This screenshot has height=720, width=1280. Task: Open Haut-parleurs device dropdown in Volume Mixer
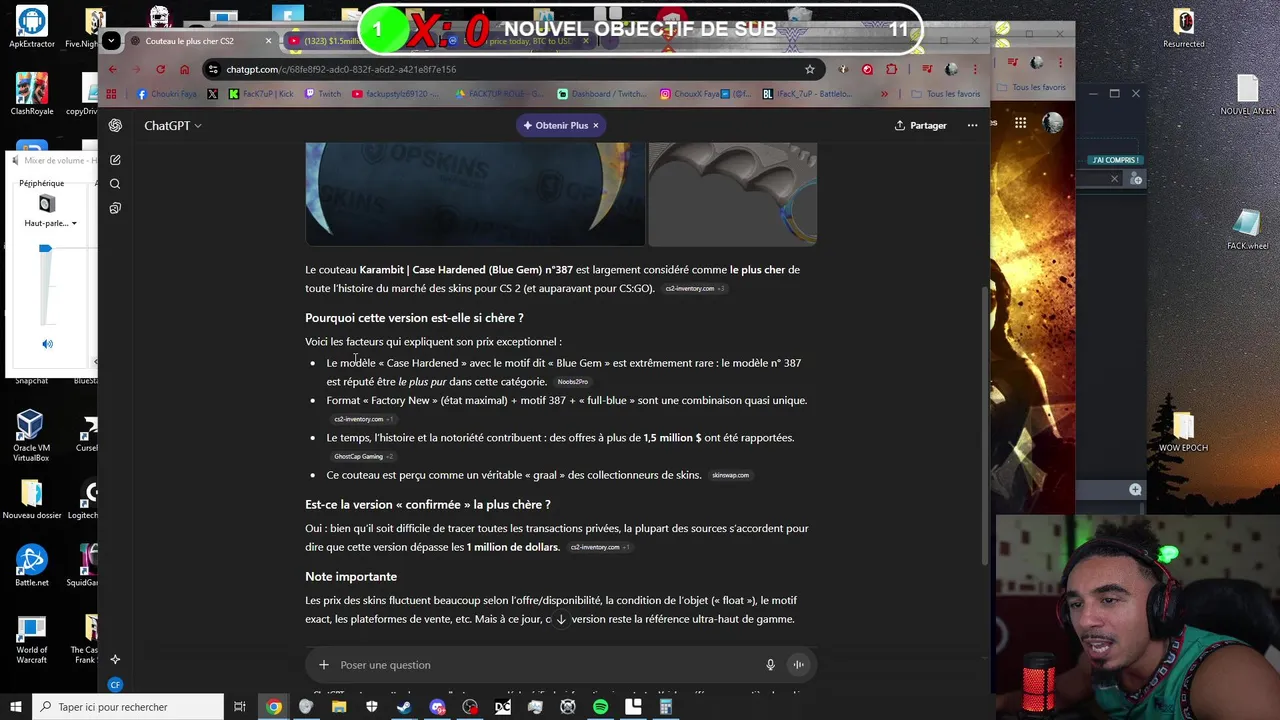pos(50,223)
